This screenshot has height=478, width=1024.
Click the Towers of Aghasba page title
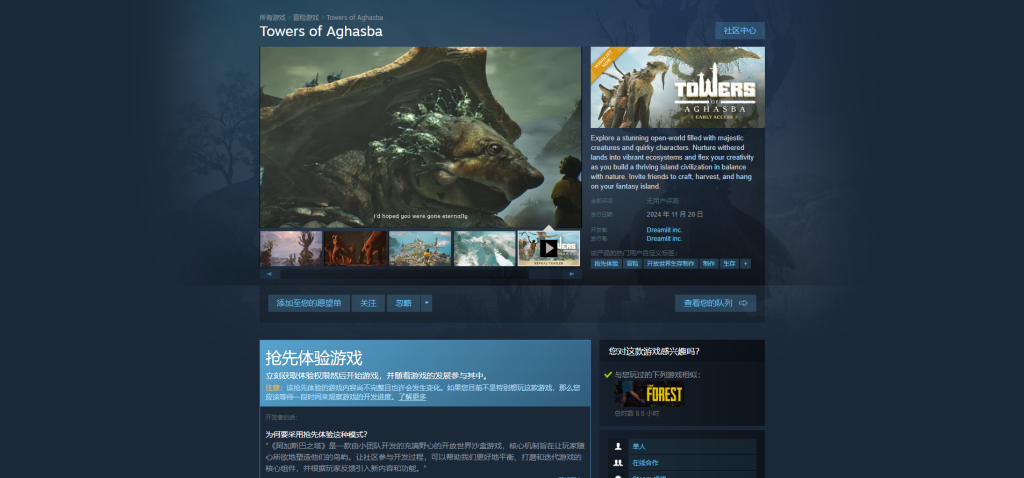[321, 31]
